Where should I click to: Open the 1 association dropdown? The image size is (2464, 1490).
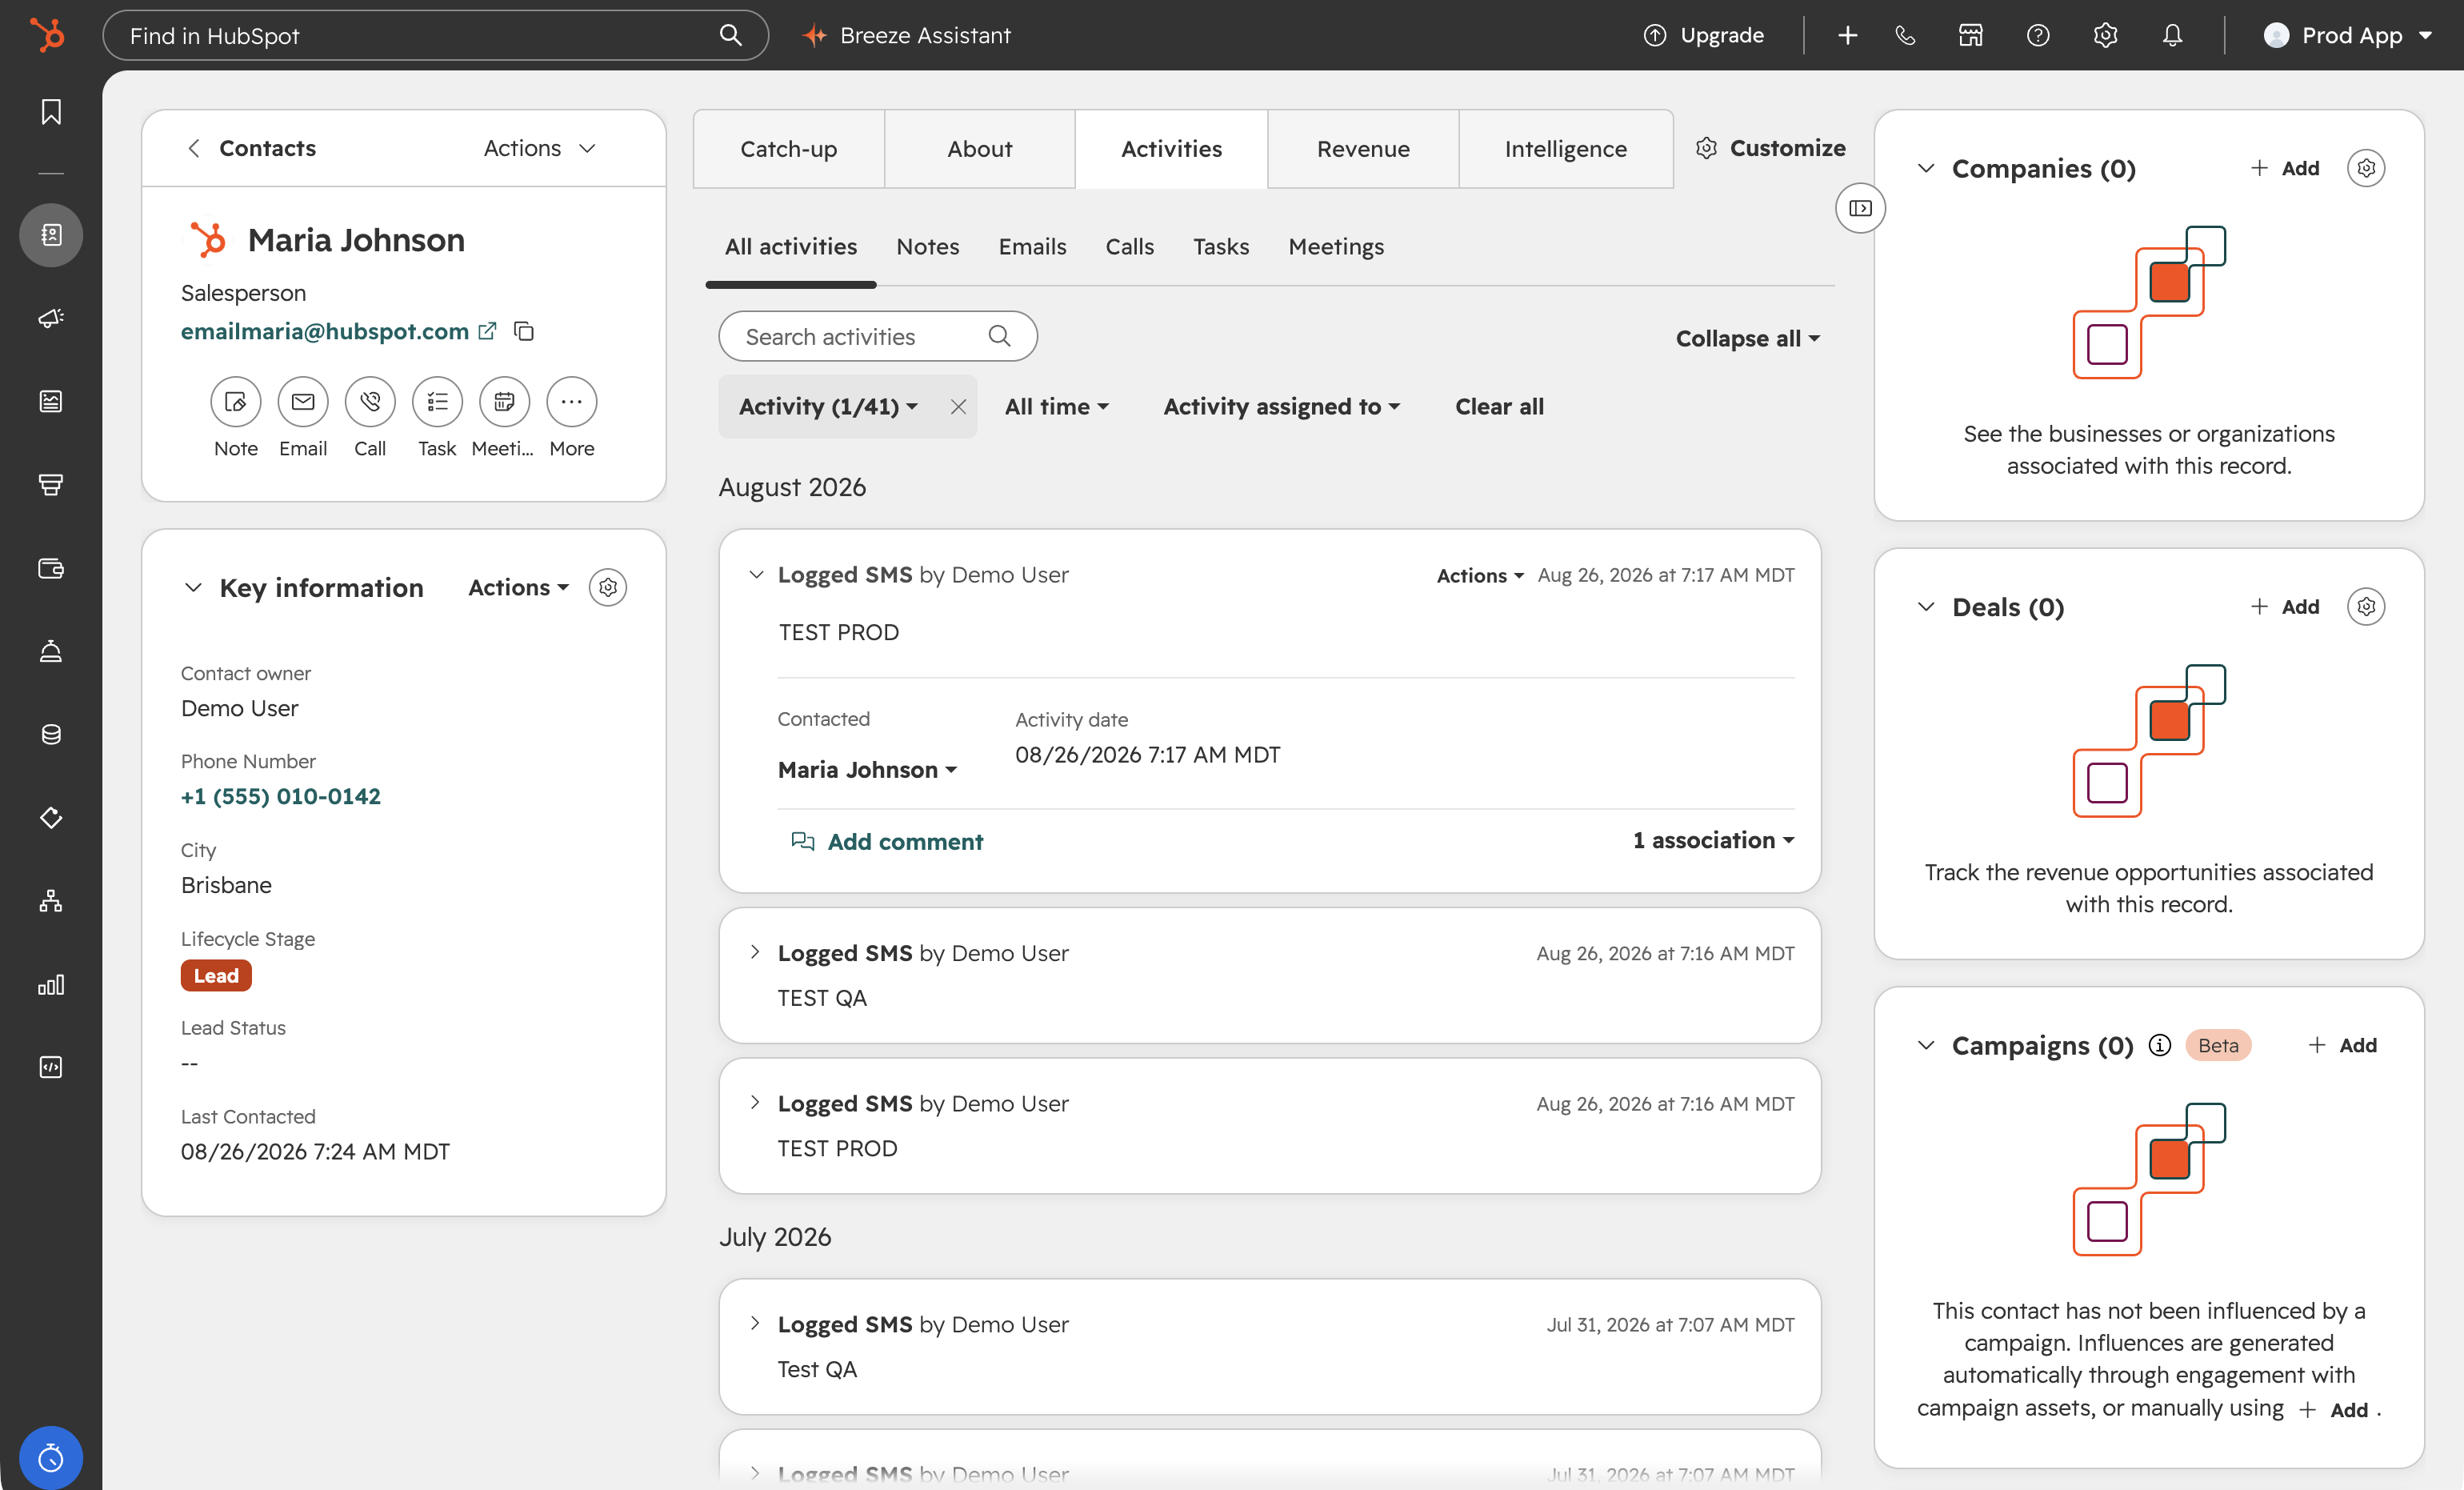(1714, 841)
